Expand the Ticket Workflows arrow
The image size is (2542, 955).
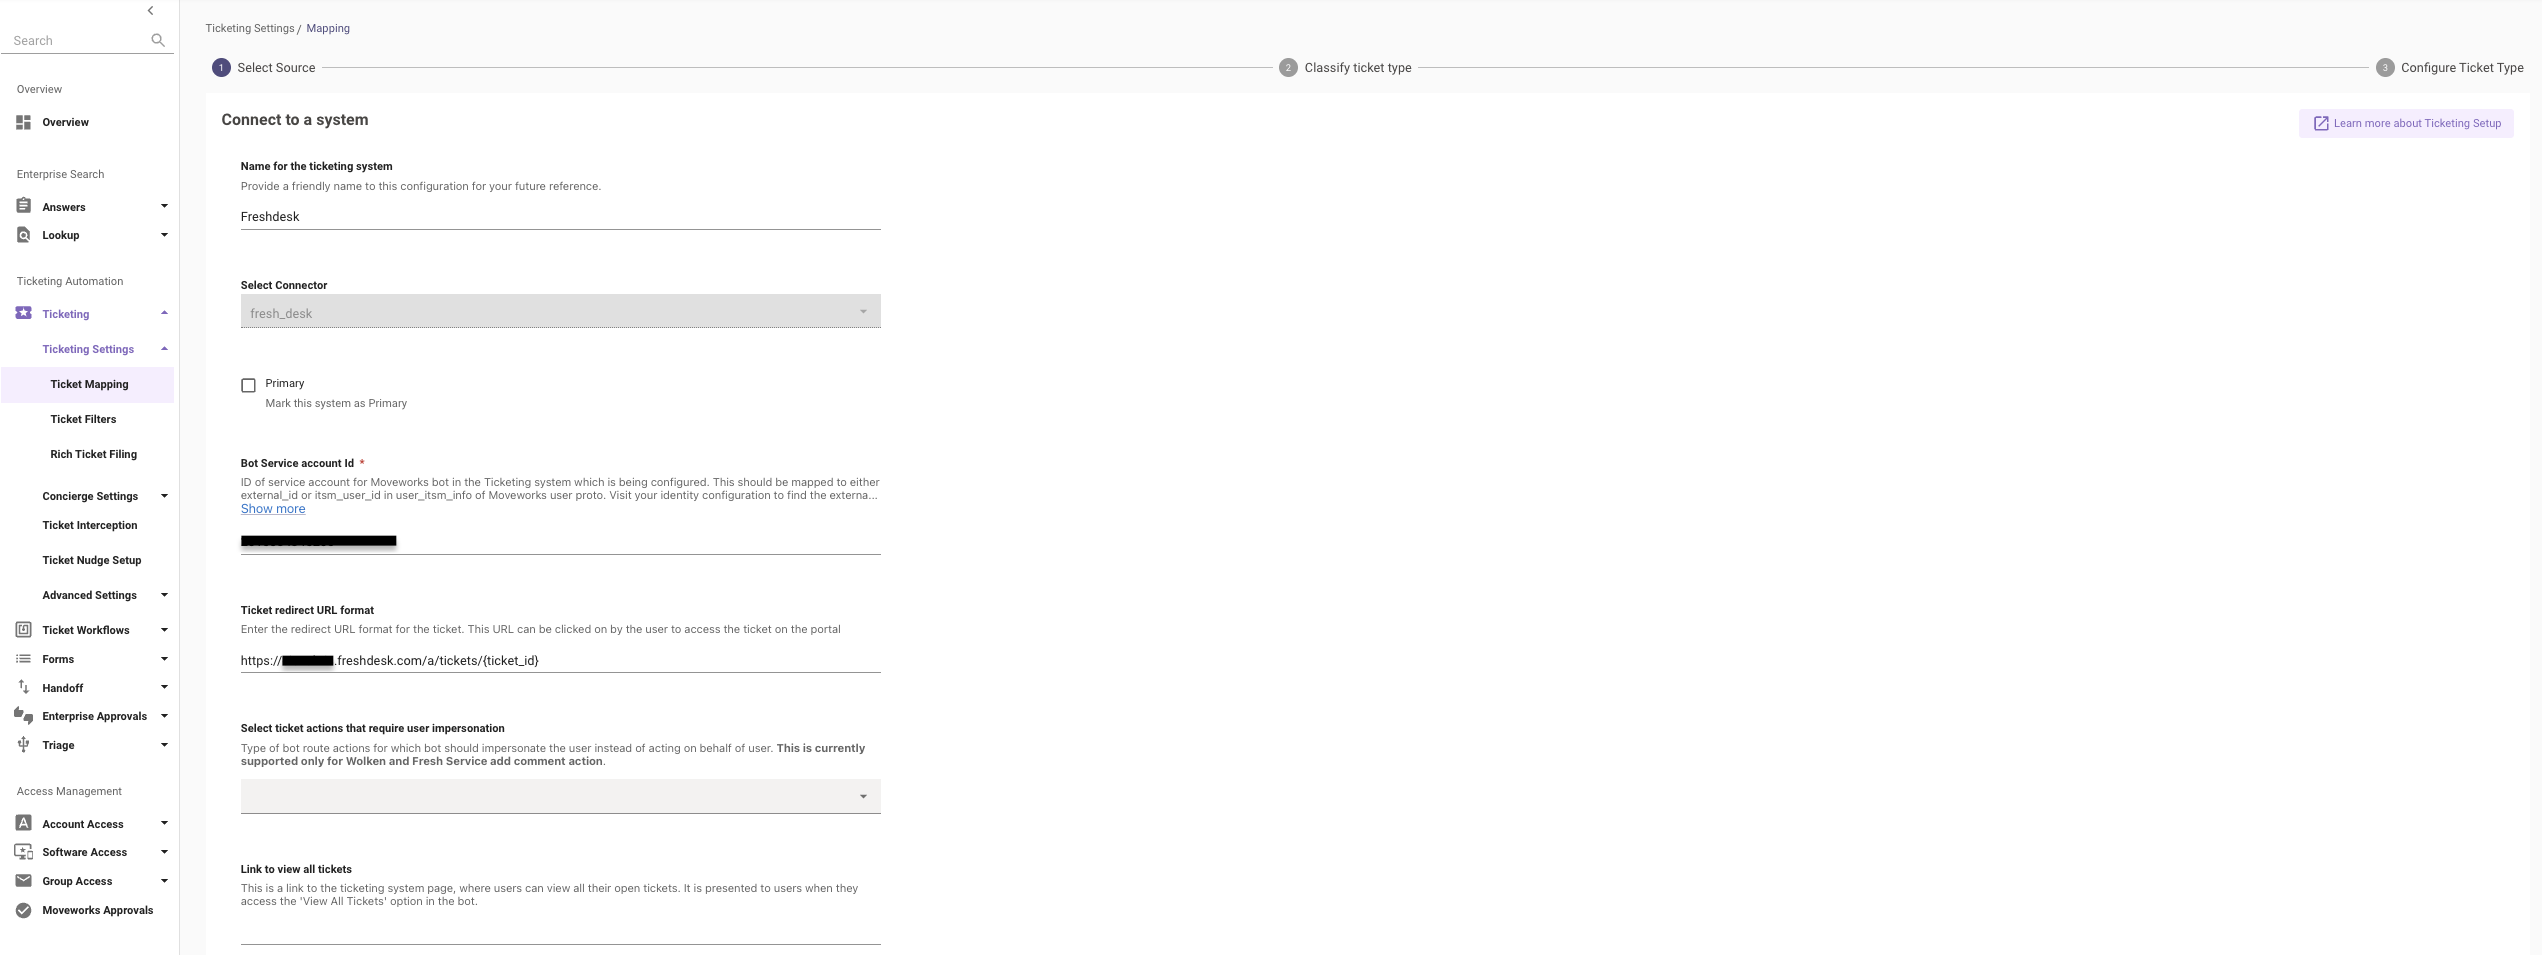(x=164, y=630)
